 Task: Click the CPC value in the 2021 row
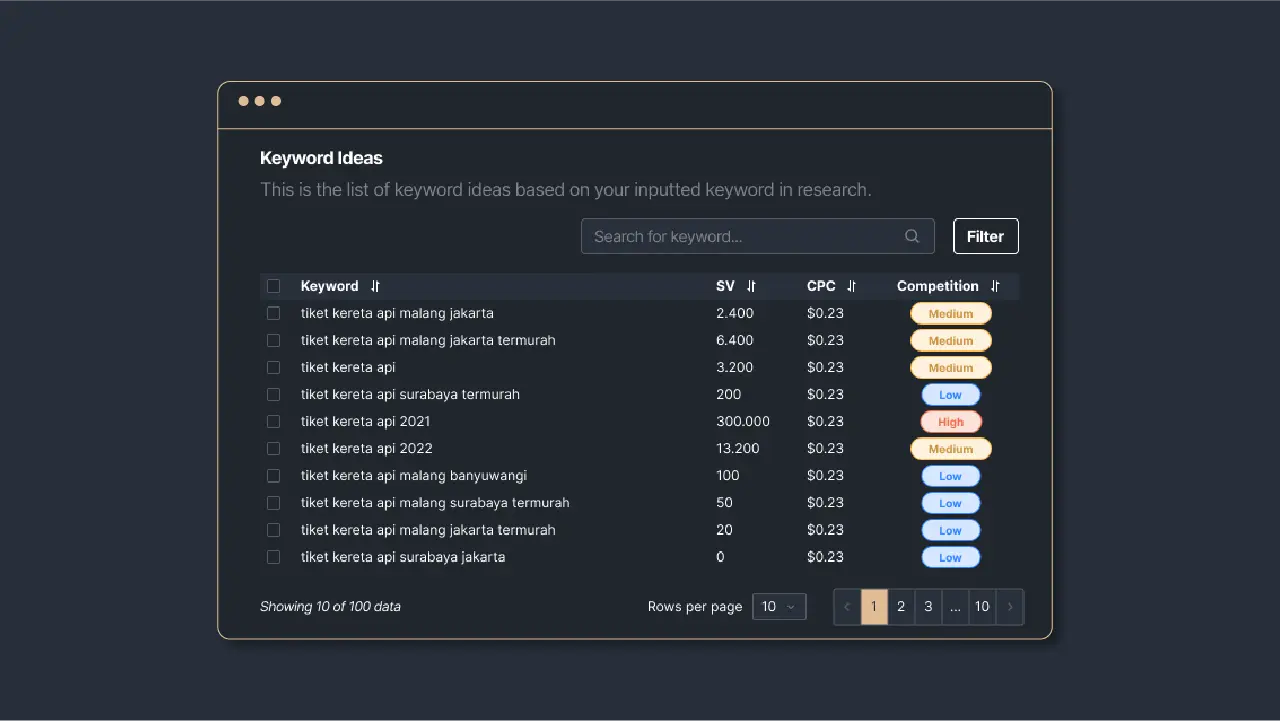coord(825,421)
